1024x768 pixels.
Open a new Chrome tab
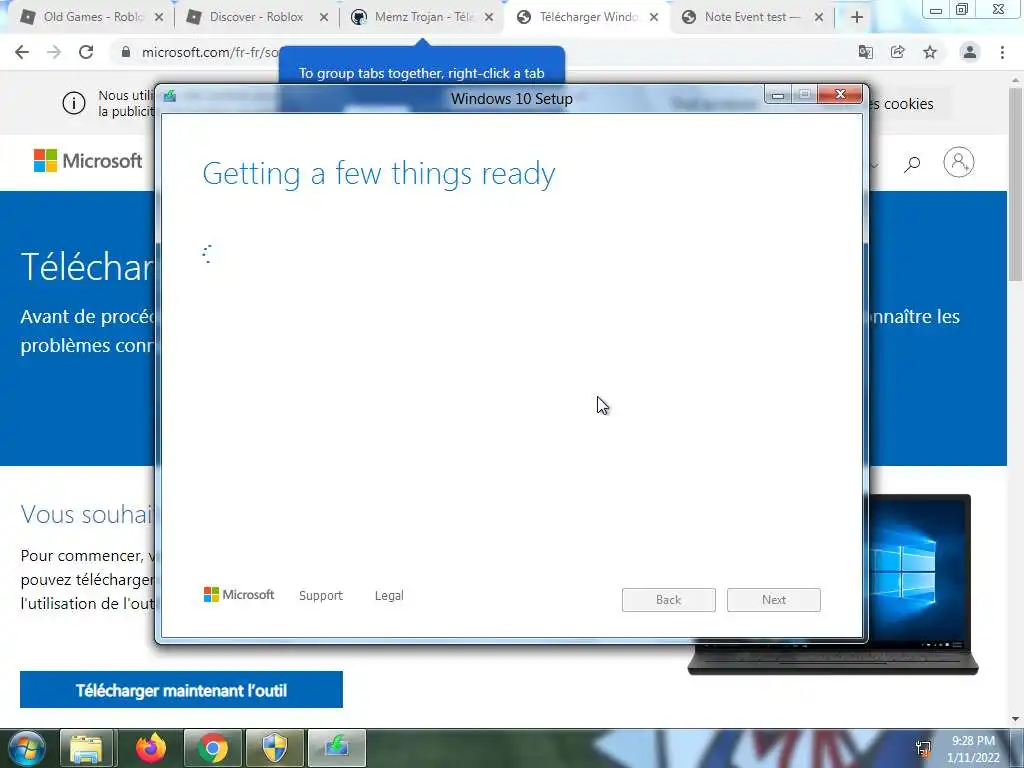click(x=857, y=18)
